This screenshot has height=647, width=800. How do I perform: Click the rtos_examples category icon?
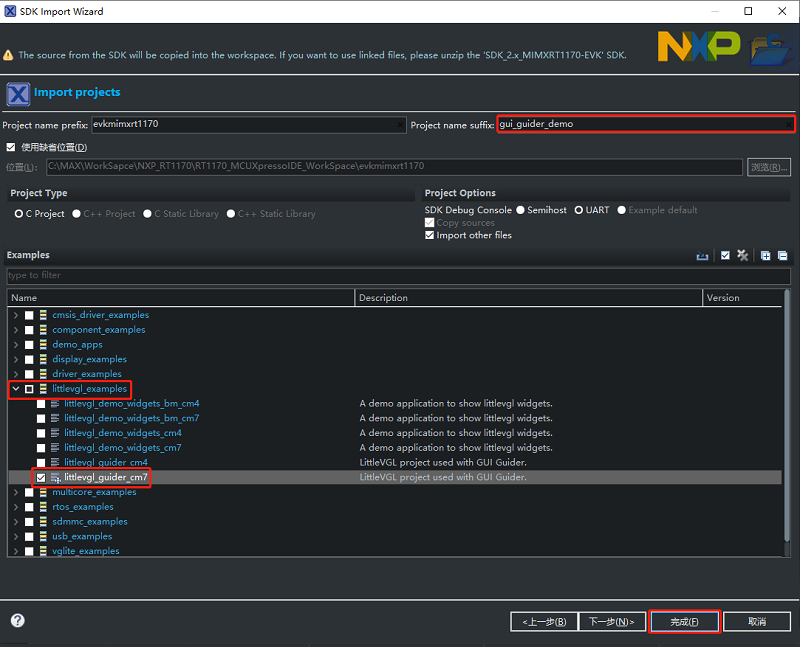pos(43,507)
